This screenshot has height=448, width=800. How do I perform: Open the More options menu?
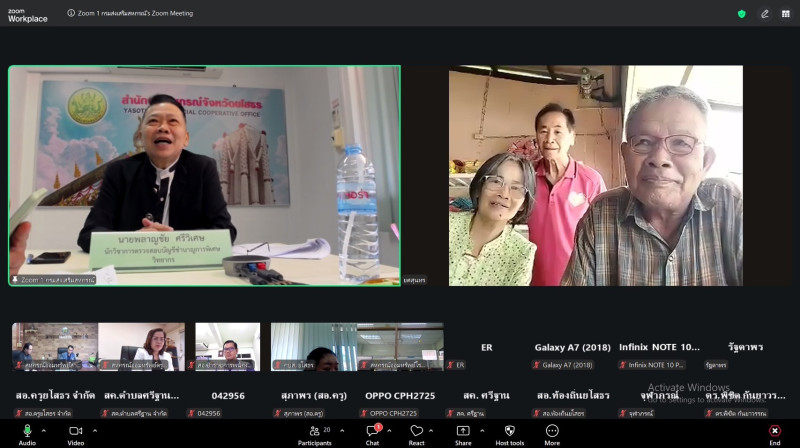click(552, 431)
